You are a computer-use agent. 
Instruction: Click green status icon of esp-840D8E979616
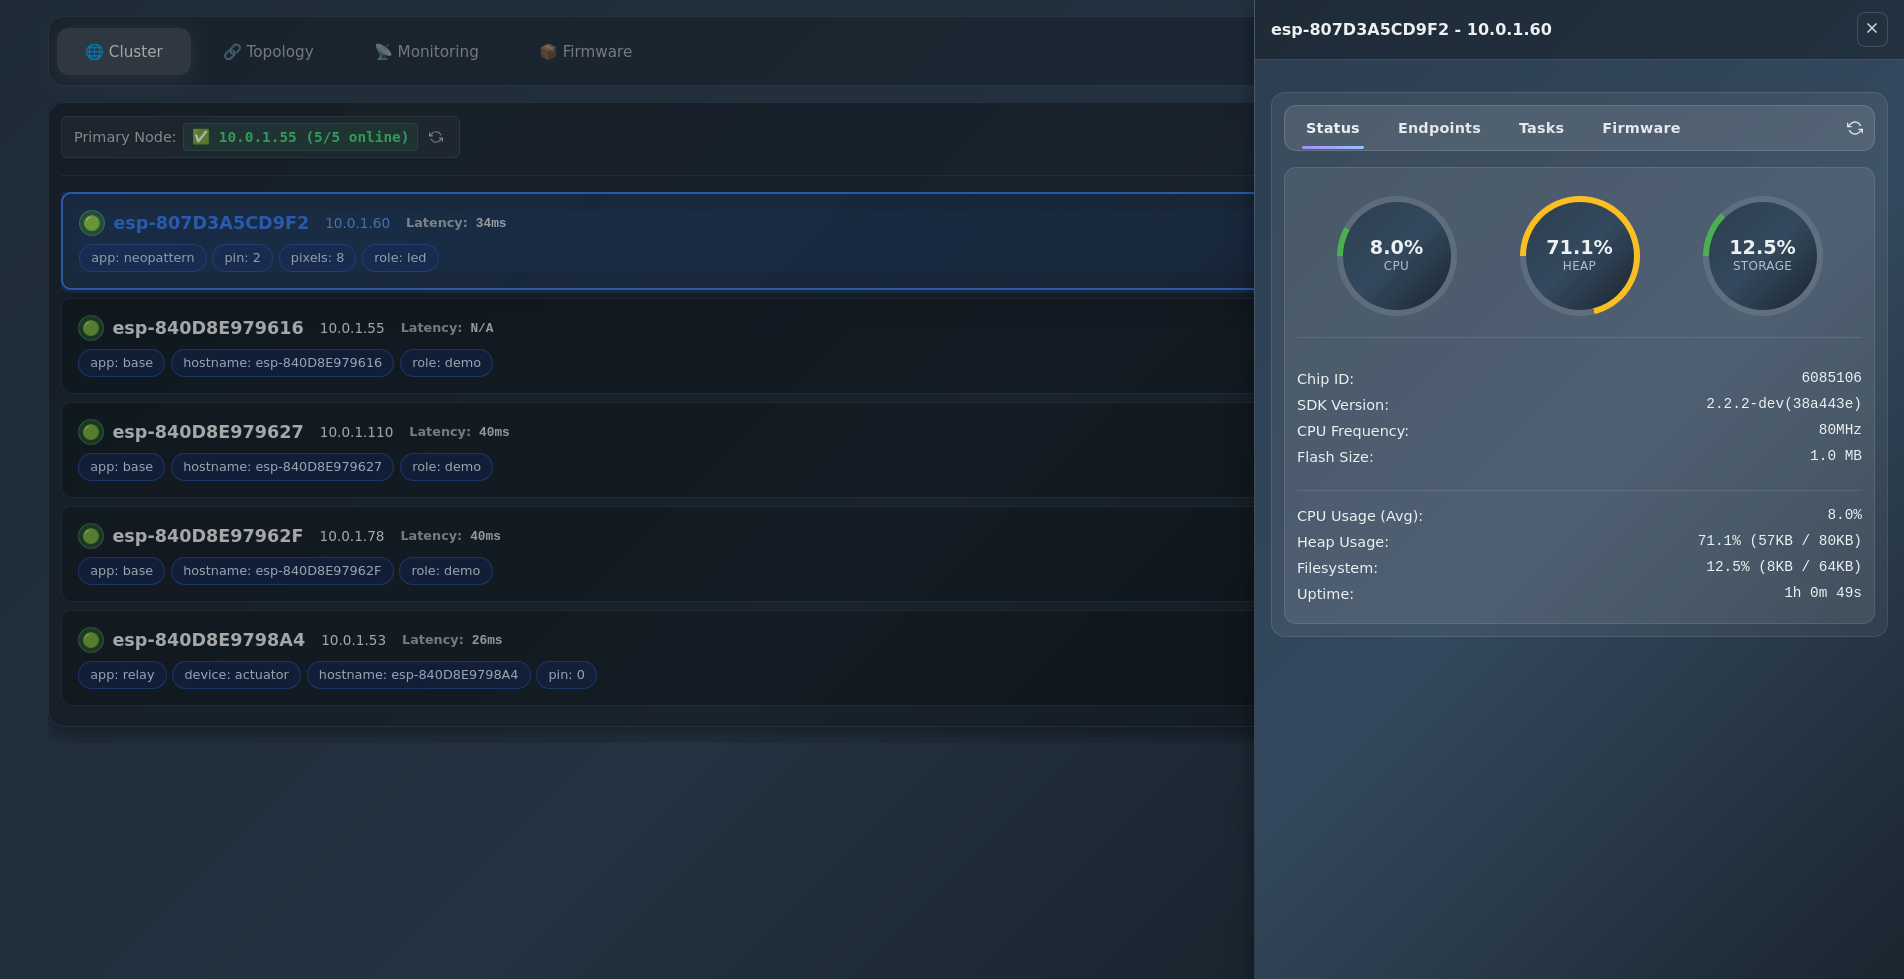pyautogui.click(x=91, y=328)
